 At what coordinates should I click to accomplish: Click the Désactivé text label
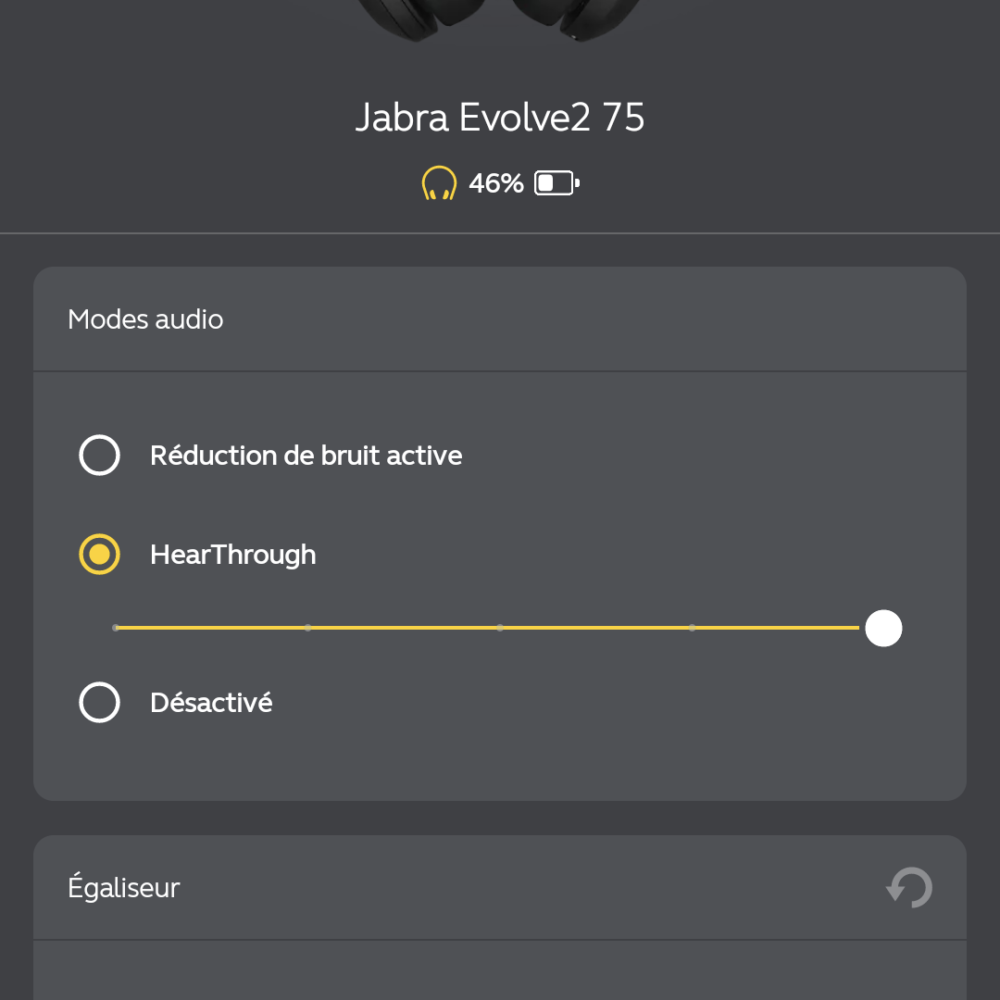pyautogui.click(x=211, y=702)
